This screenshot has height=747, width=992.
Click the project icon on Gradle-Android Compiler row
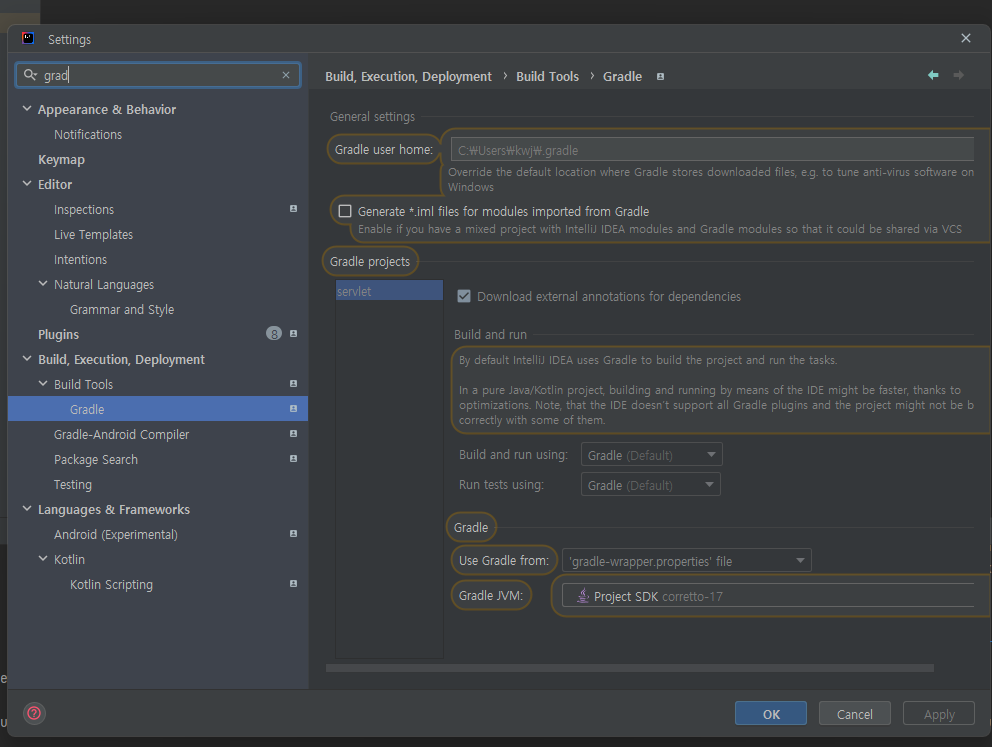point(294,433)
